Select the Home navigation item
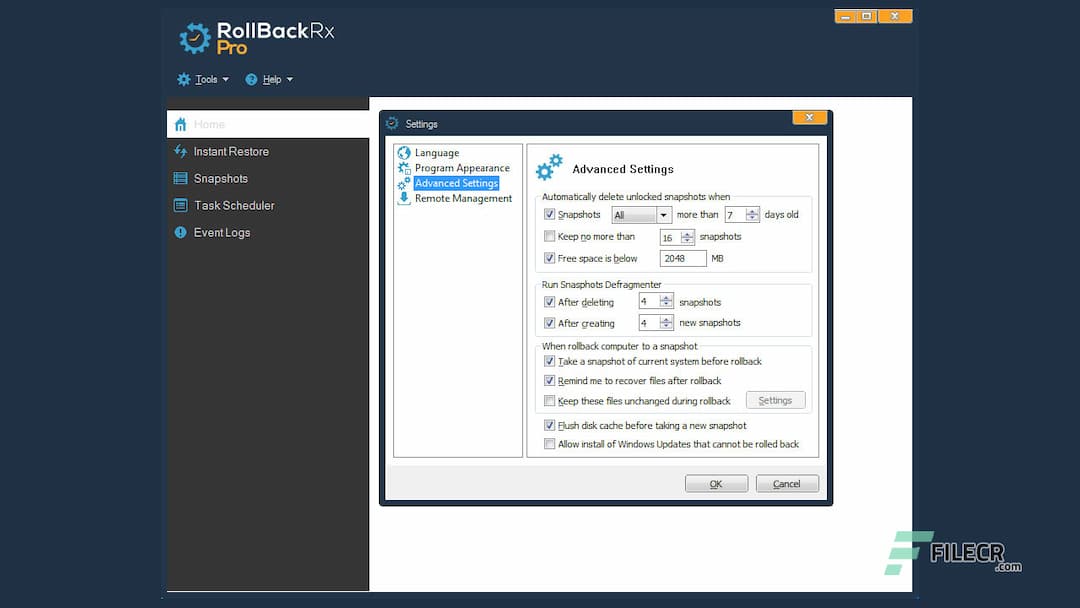The width and height of the screenshot is (1080, 608). coord(200,124)
